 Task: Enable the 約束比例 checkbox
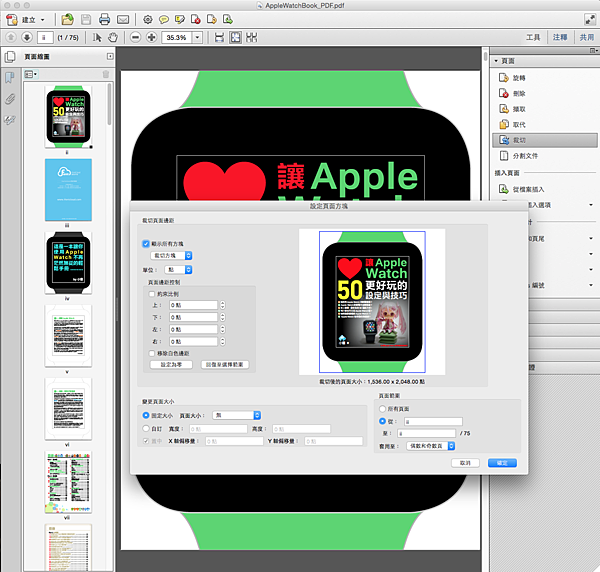(150, 293)
